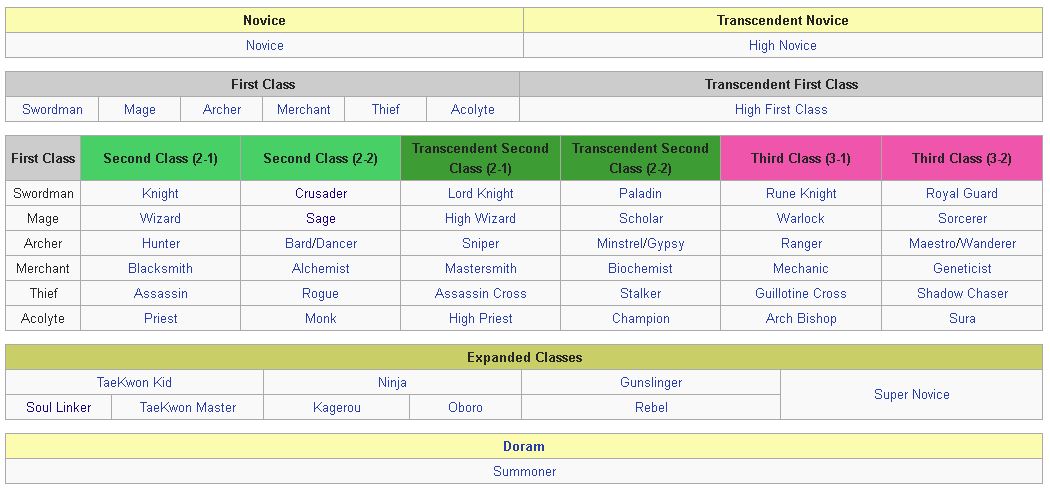This screenshot has height=492, width=1050.
Task: Go to the Guillotine Cross page
Action: click(801, 293)
